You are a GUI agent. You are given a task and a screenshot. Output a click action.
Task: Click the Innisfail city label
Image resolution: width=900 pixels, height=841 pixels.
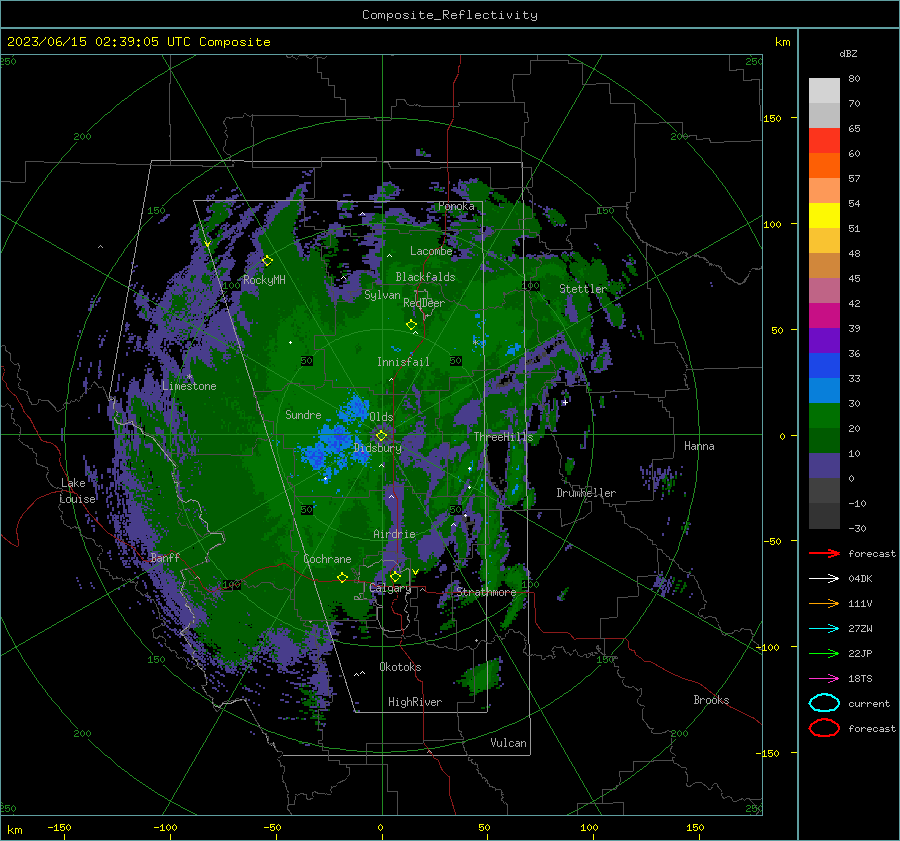pos(403,362)
